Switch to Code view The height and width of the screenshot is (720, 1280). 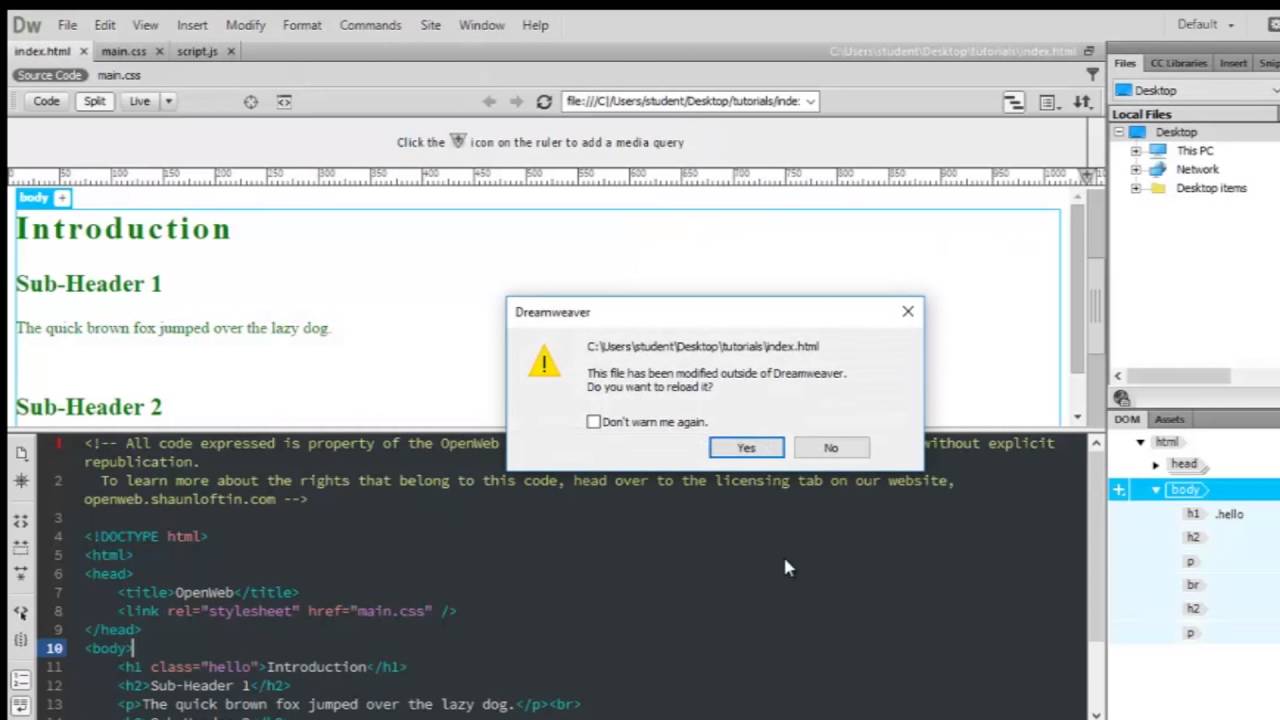(46, 101)
